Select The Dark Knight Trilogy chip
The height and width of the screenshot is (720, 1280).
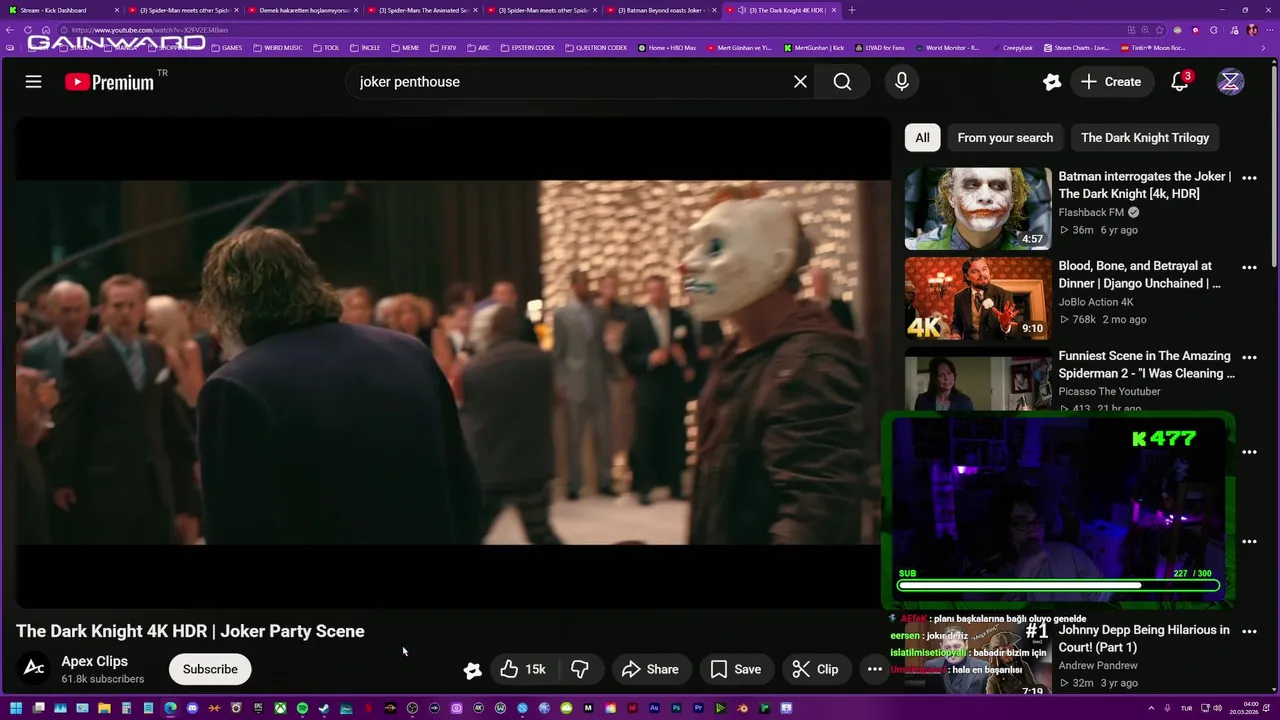click(1145, 138)
